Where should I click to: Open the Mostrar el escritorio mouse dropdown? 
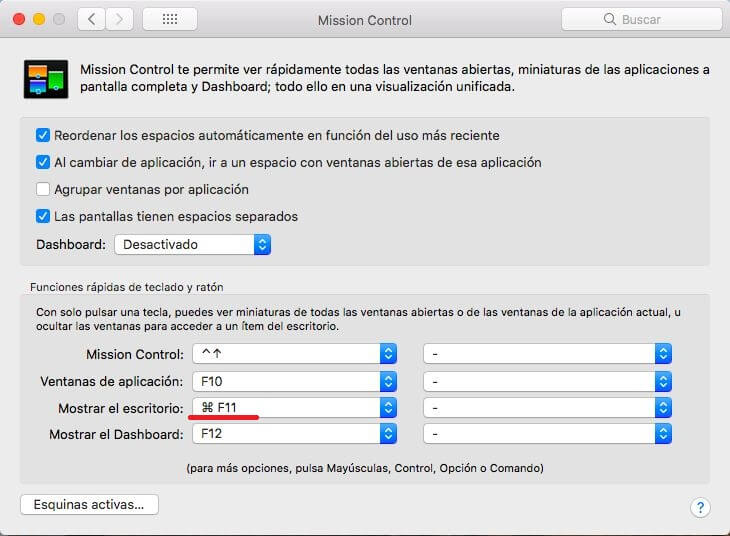[547, 408]
